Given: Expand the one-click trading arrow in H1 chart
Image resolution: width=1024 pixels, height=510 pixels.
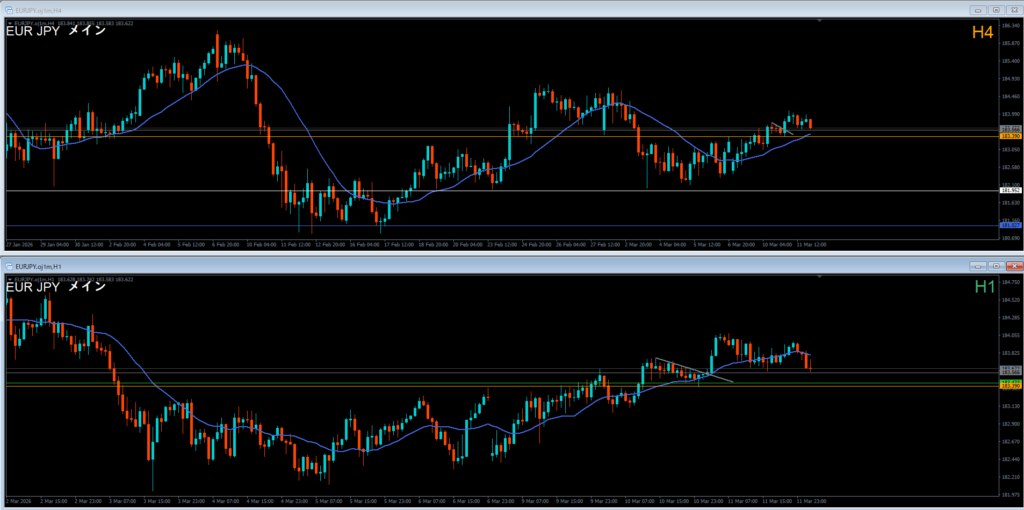Looking at the screenshot, I should click(8, 279).
